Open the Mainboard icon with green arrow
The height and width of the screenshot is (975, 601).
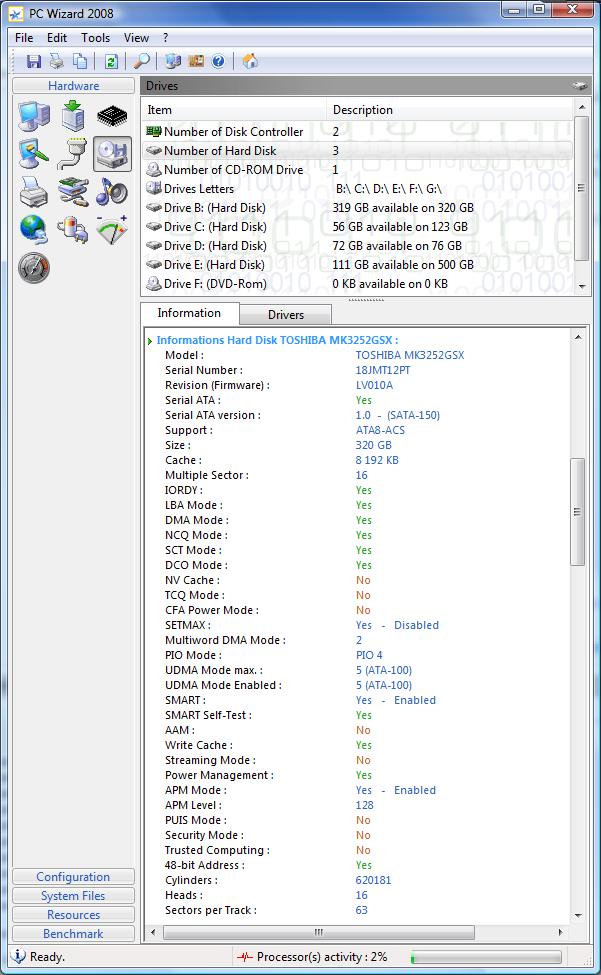(73, 116)
